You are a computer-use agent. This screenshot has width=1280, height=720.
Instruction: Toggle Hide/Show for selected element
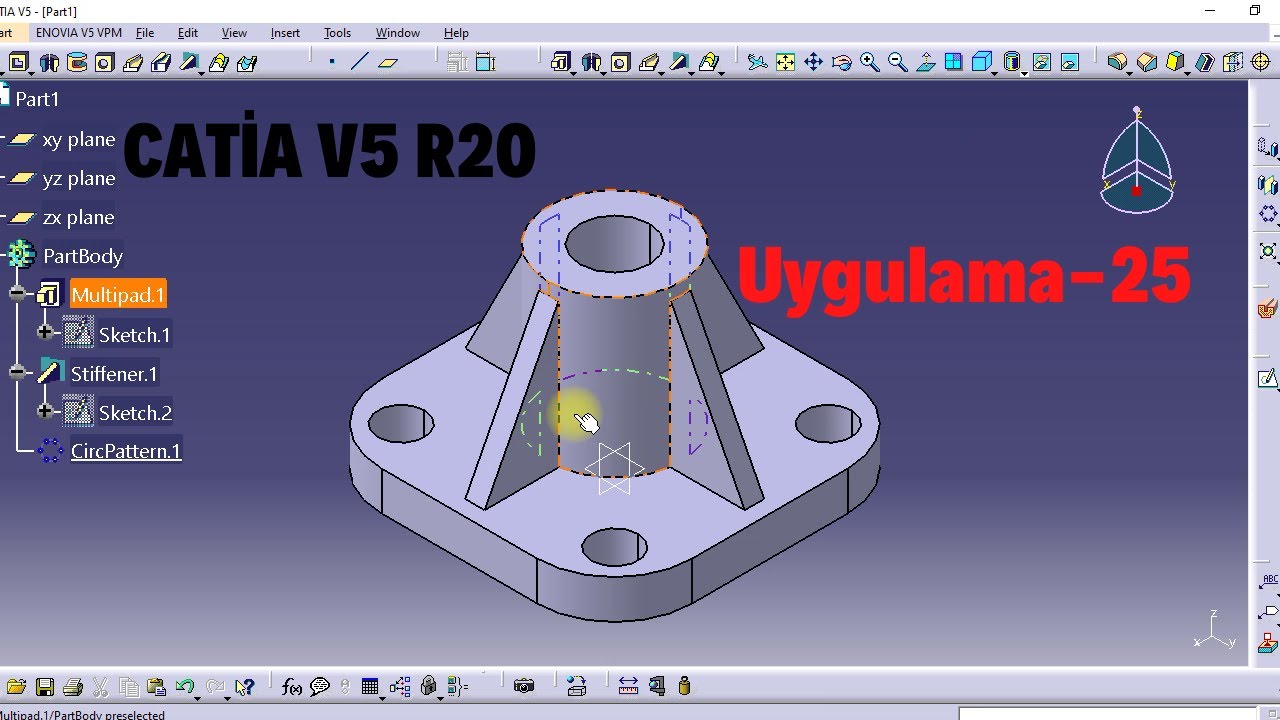(1042, 62)
